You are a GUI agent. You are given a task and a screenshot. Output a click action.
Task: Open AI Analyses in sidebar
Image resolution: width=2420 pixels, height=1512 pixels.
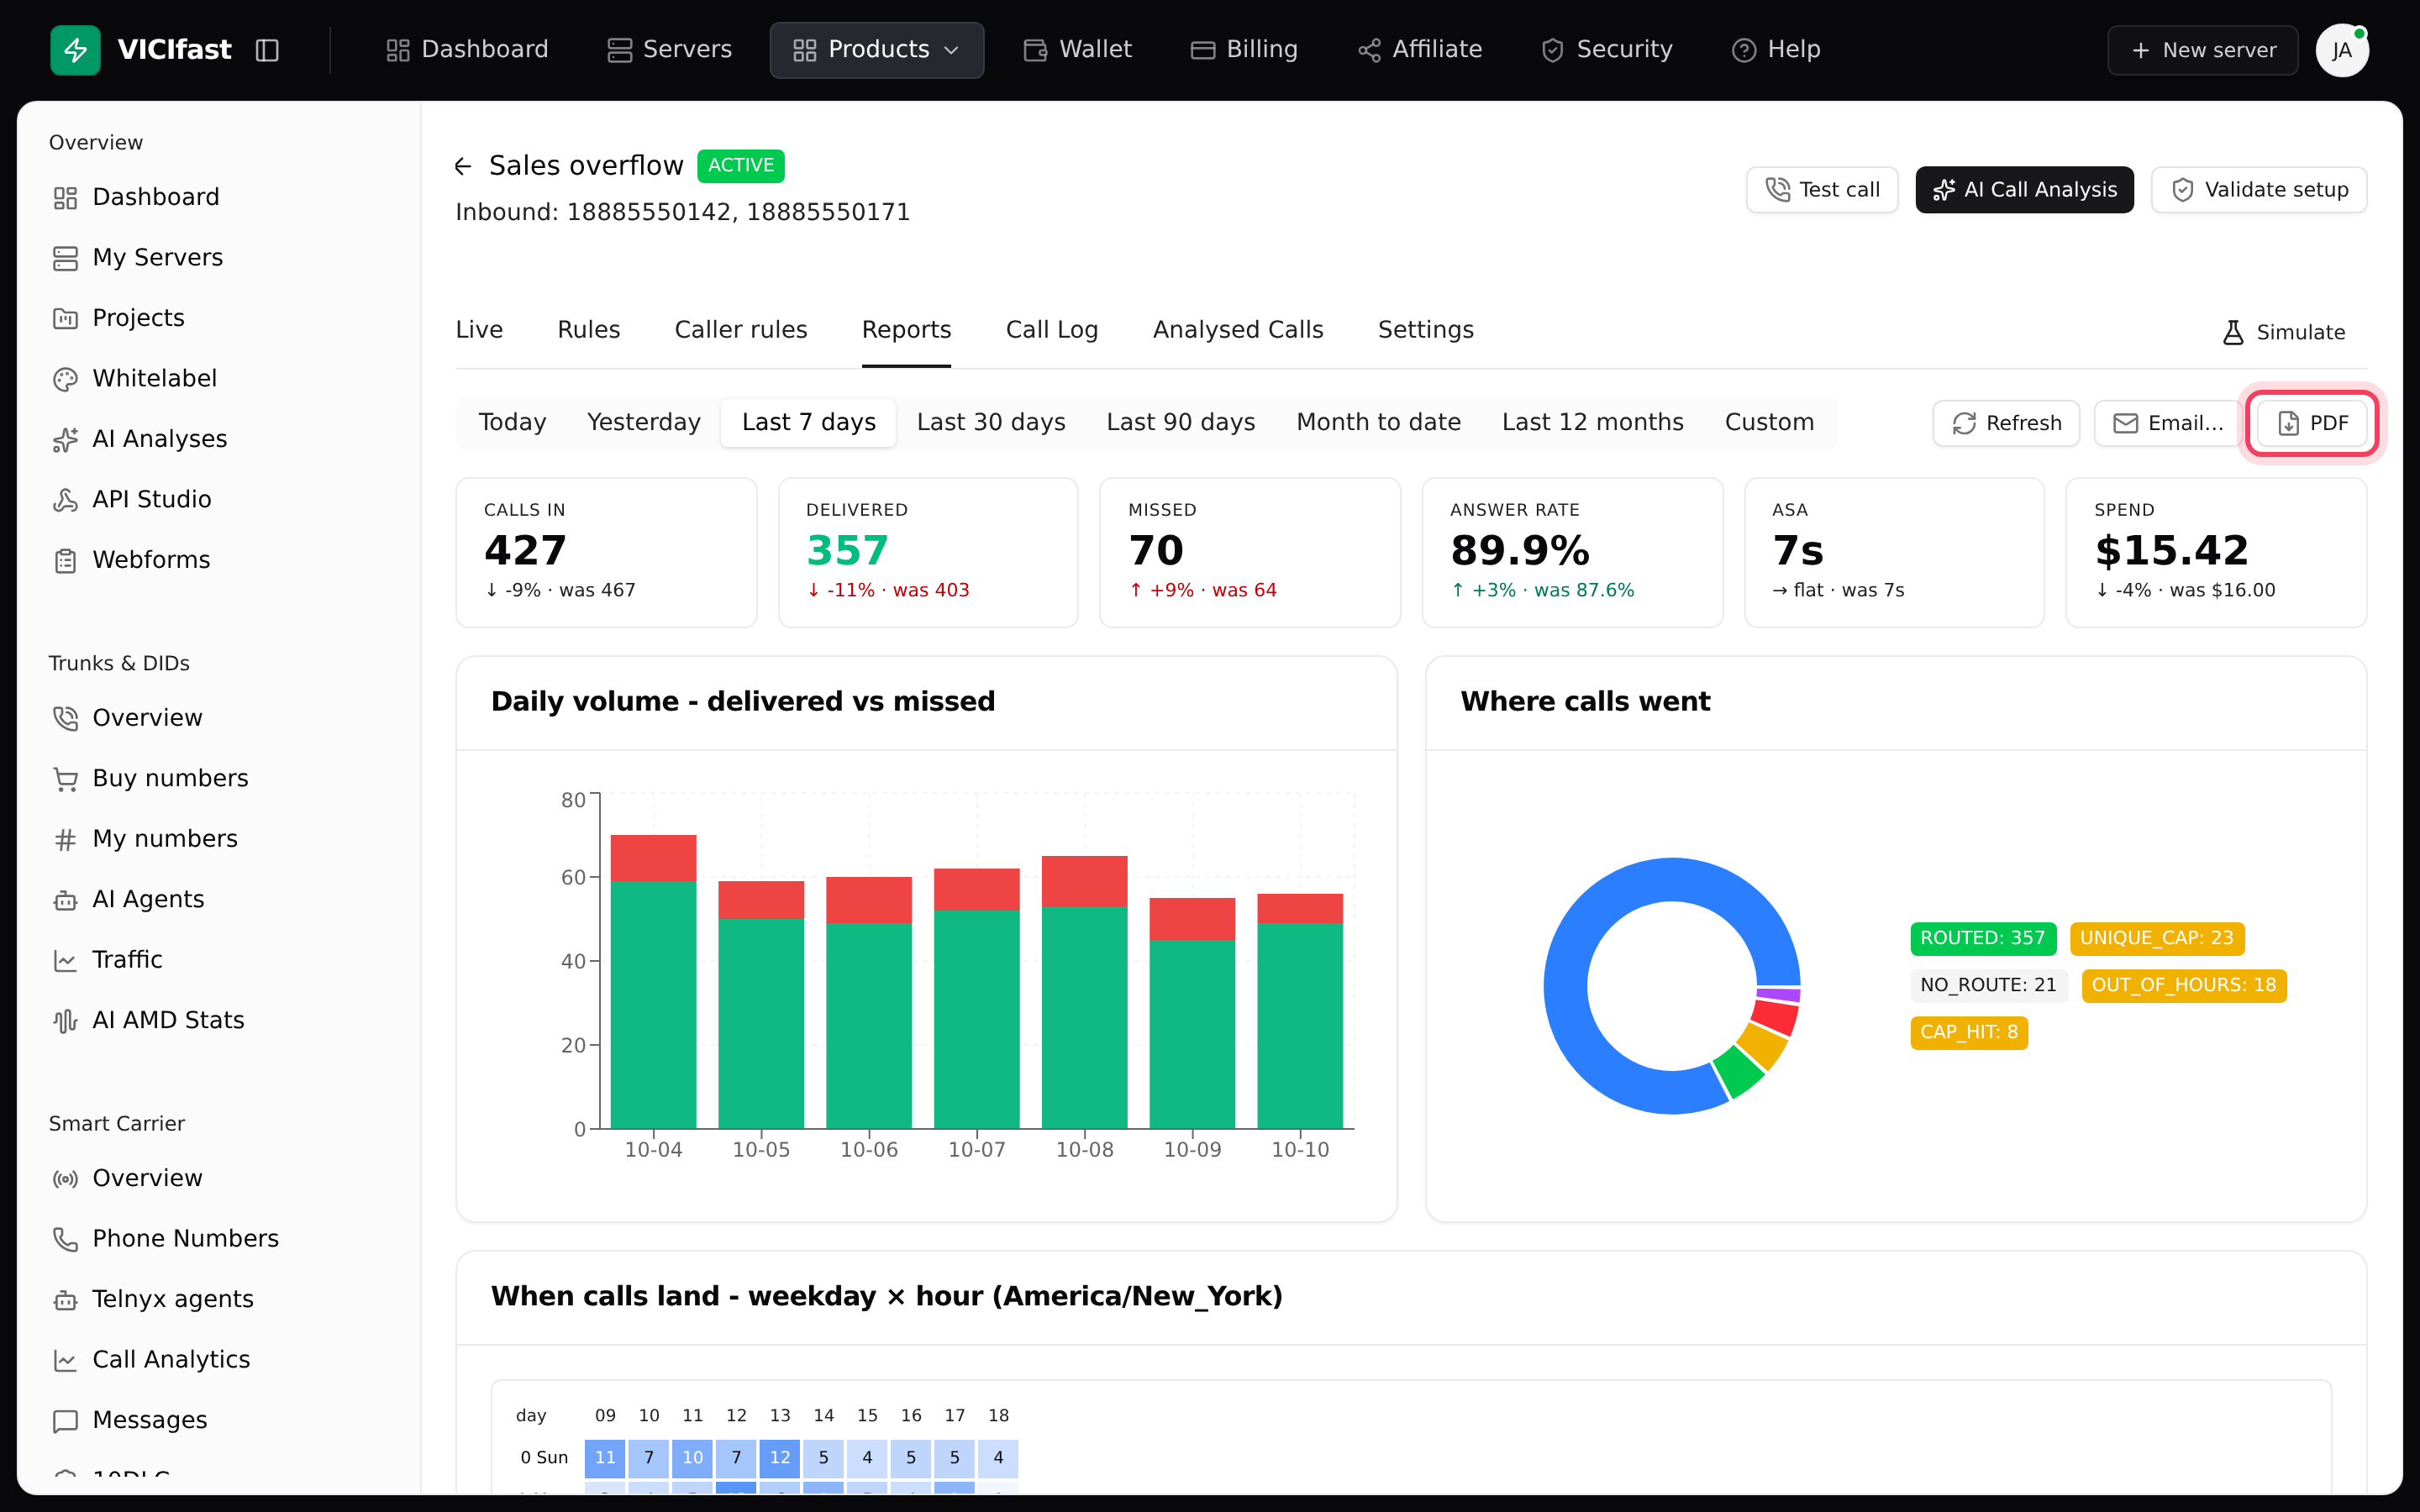pyautogui.click(x=219, y=439)
